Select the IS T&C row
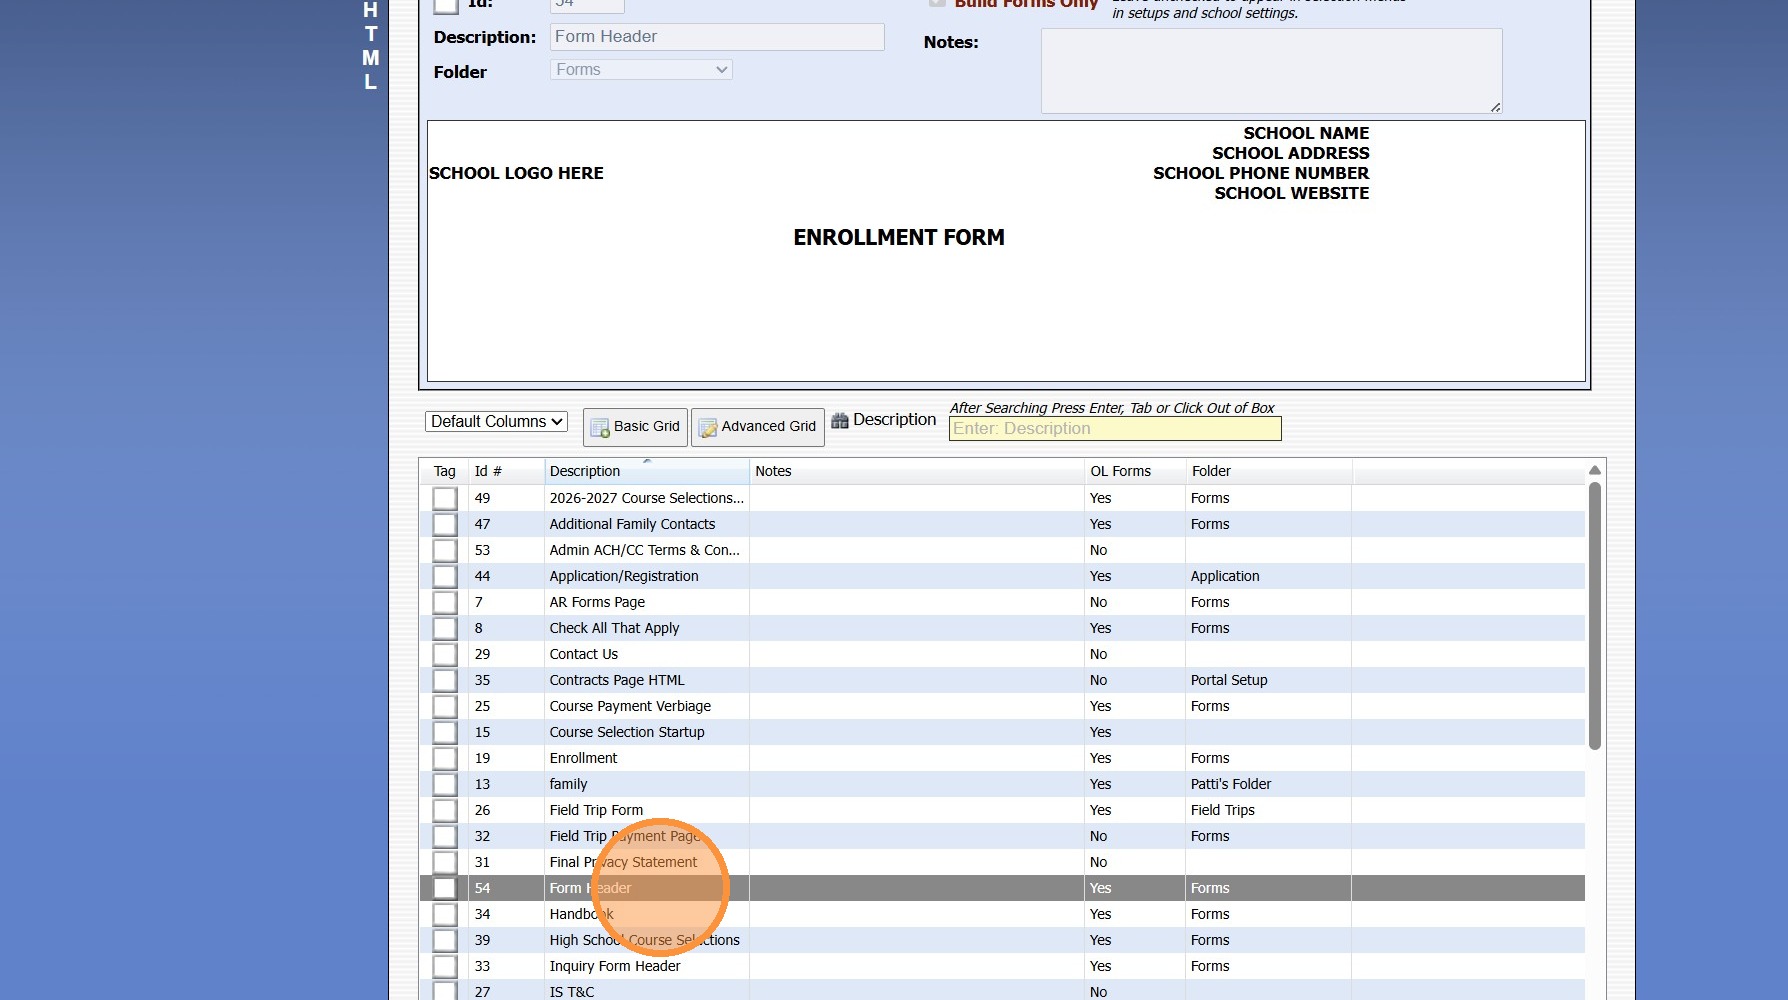 coord(1002,991)
